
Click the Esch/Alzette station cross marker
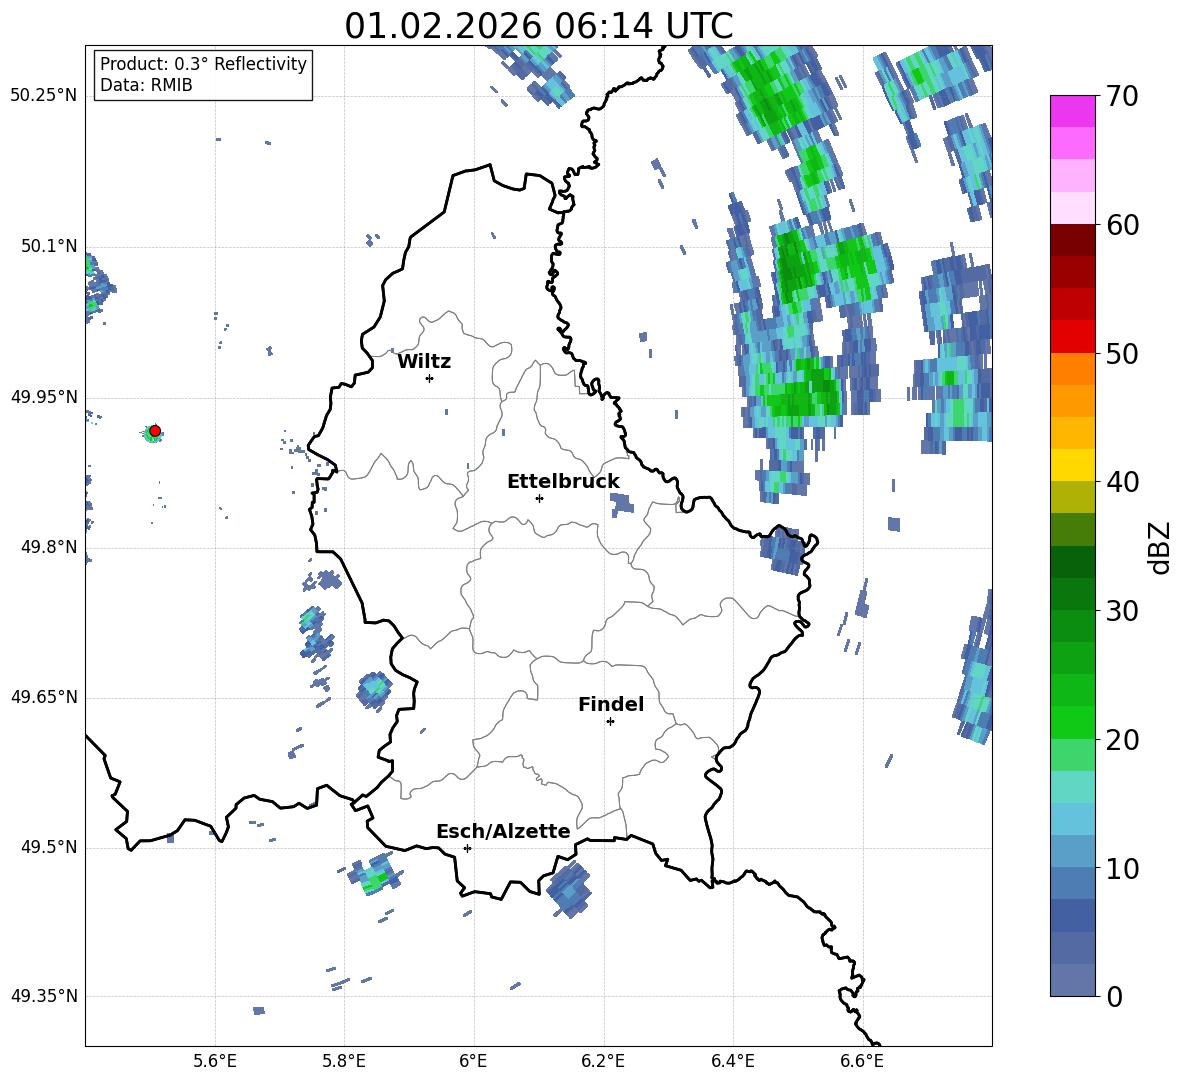467,848
